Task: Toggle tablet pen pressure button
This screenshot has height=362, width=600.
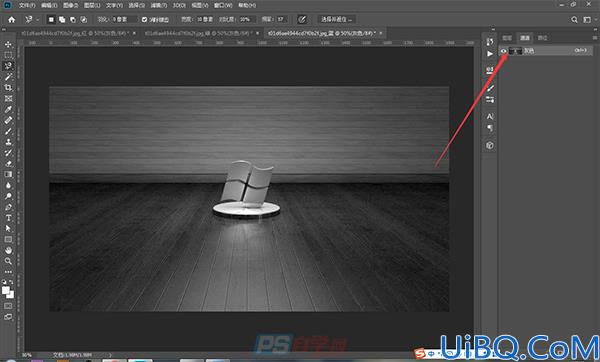Action: point(302,19)
